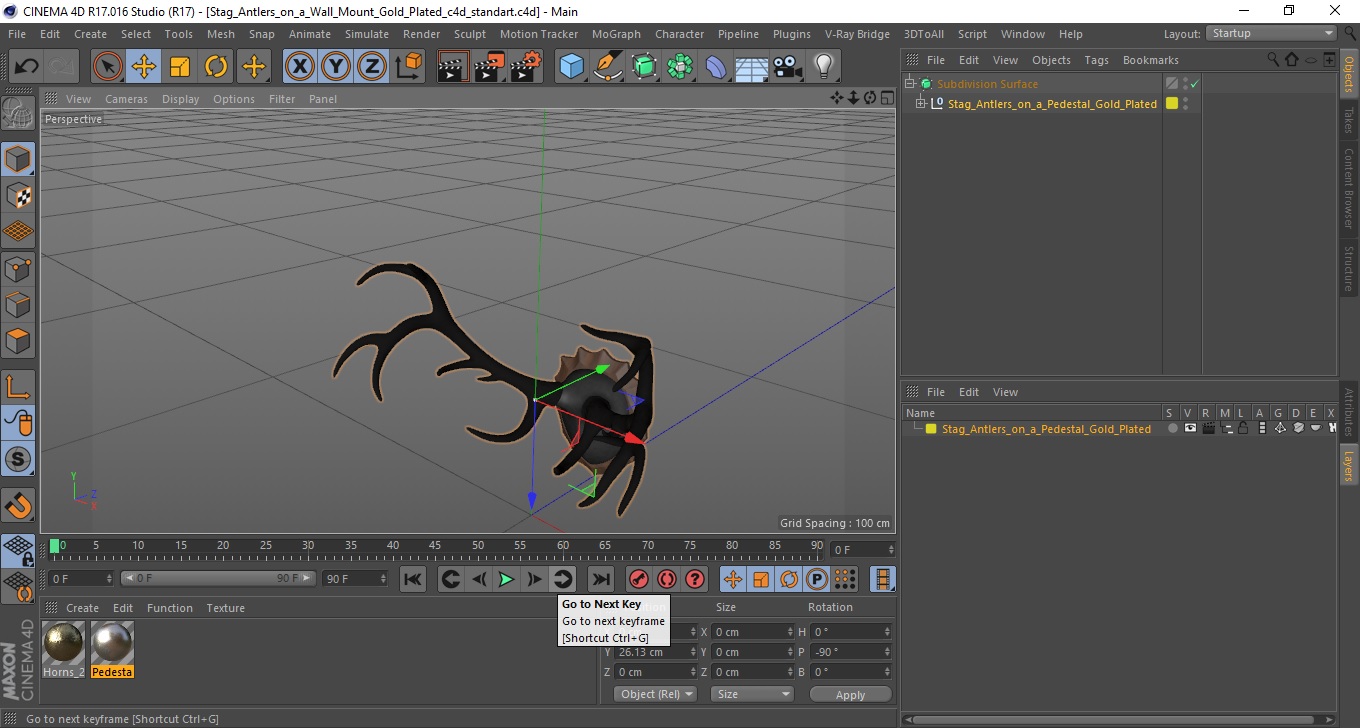Click the Position Y field showing 26.13 cm
This screenshot has width=1360, height=728.
coord(653,652)
